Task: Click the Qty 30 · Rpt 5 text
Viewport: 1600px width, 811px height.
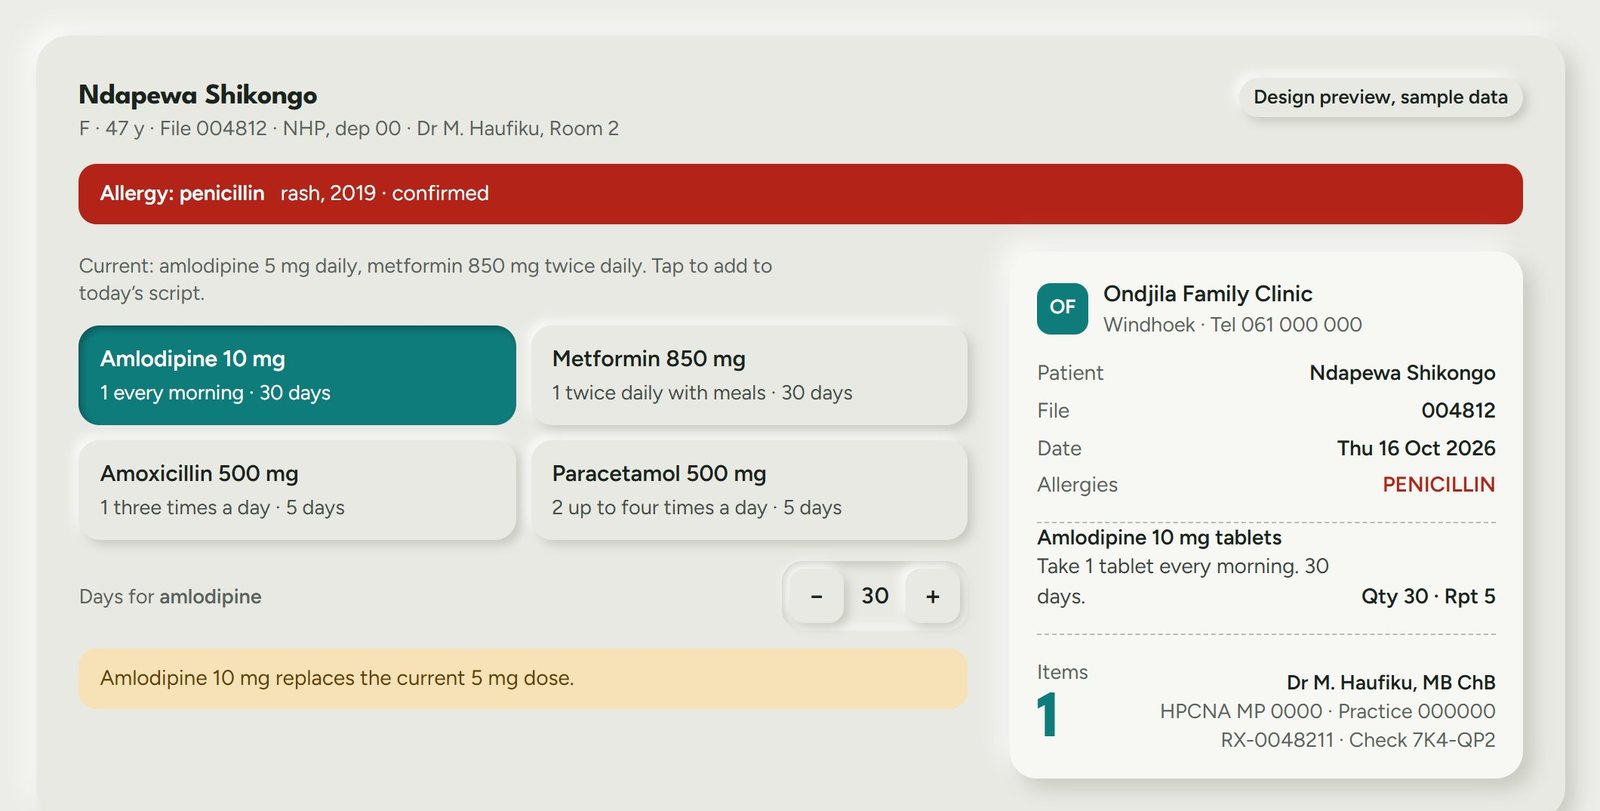Action: tap(1428, 597)
